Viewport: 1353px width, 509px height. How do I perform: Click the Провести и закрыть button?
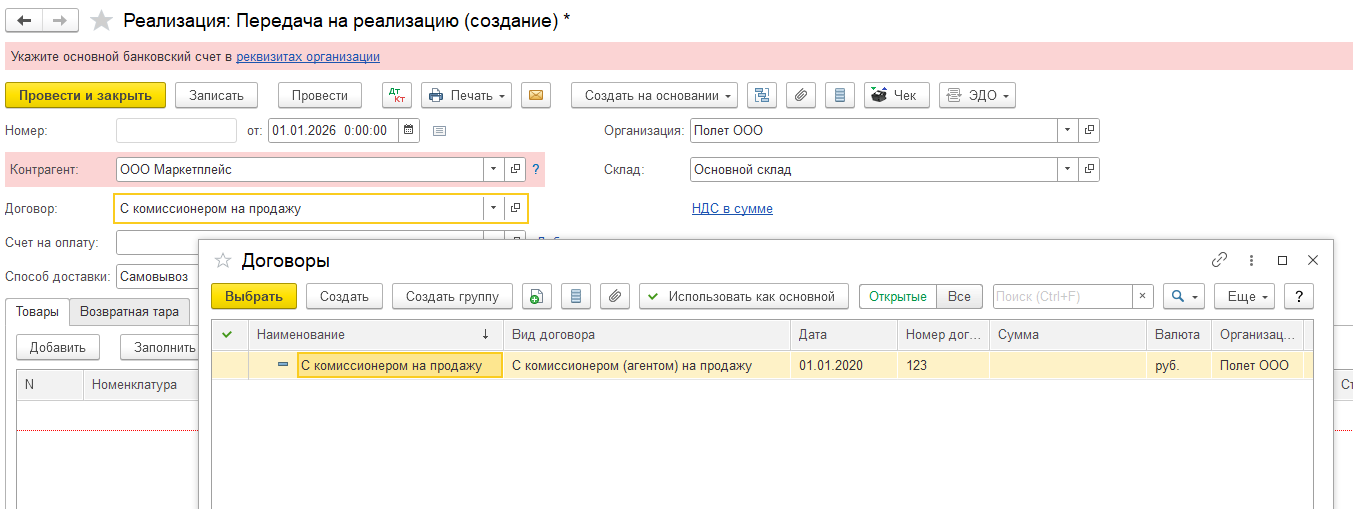tap(85, 95)
